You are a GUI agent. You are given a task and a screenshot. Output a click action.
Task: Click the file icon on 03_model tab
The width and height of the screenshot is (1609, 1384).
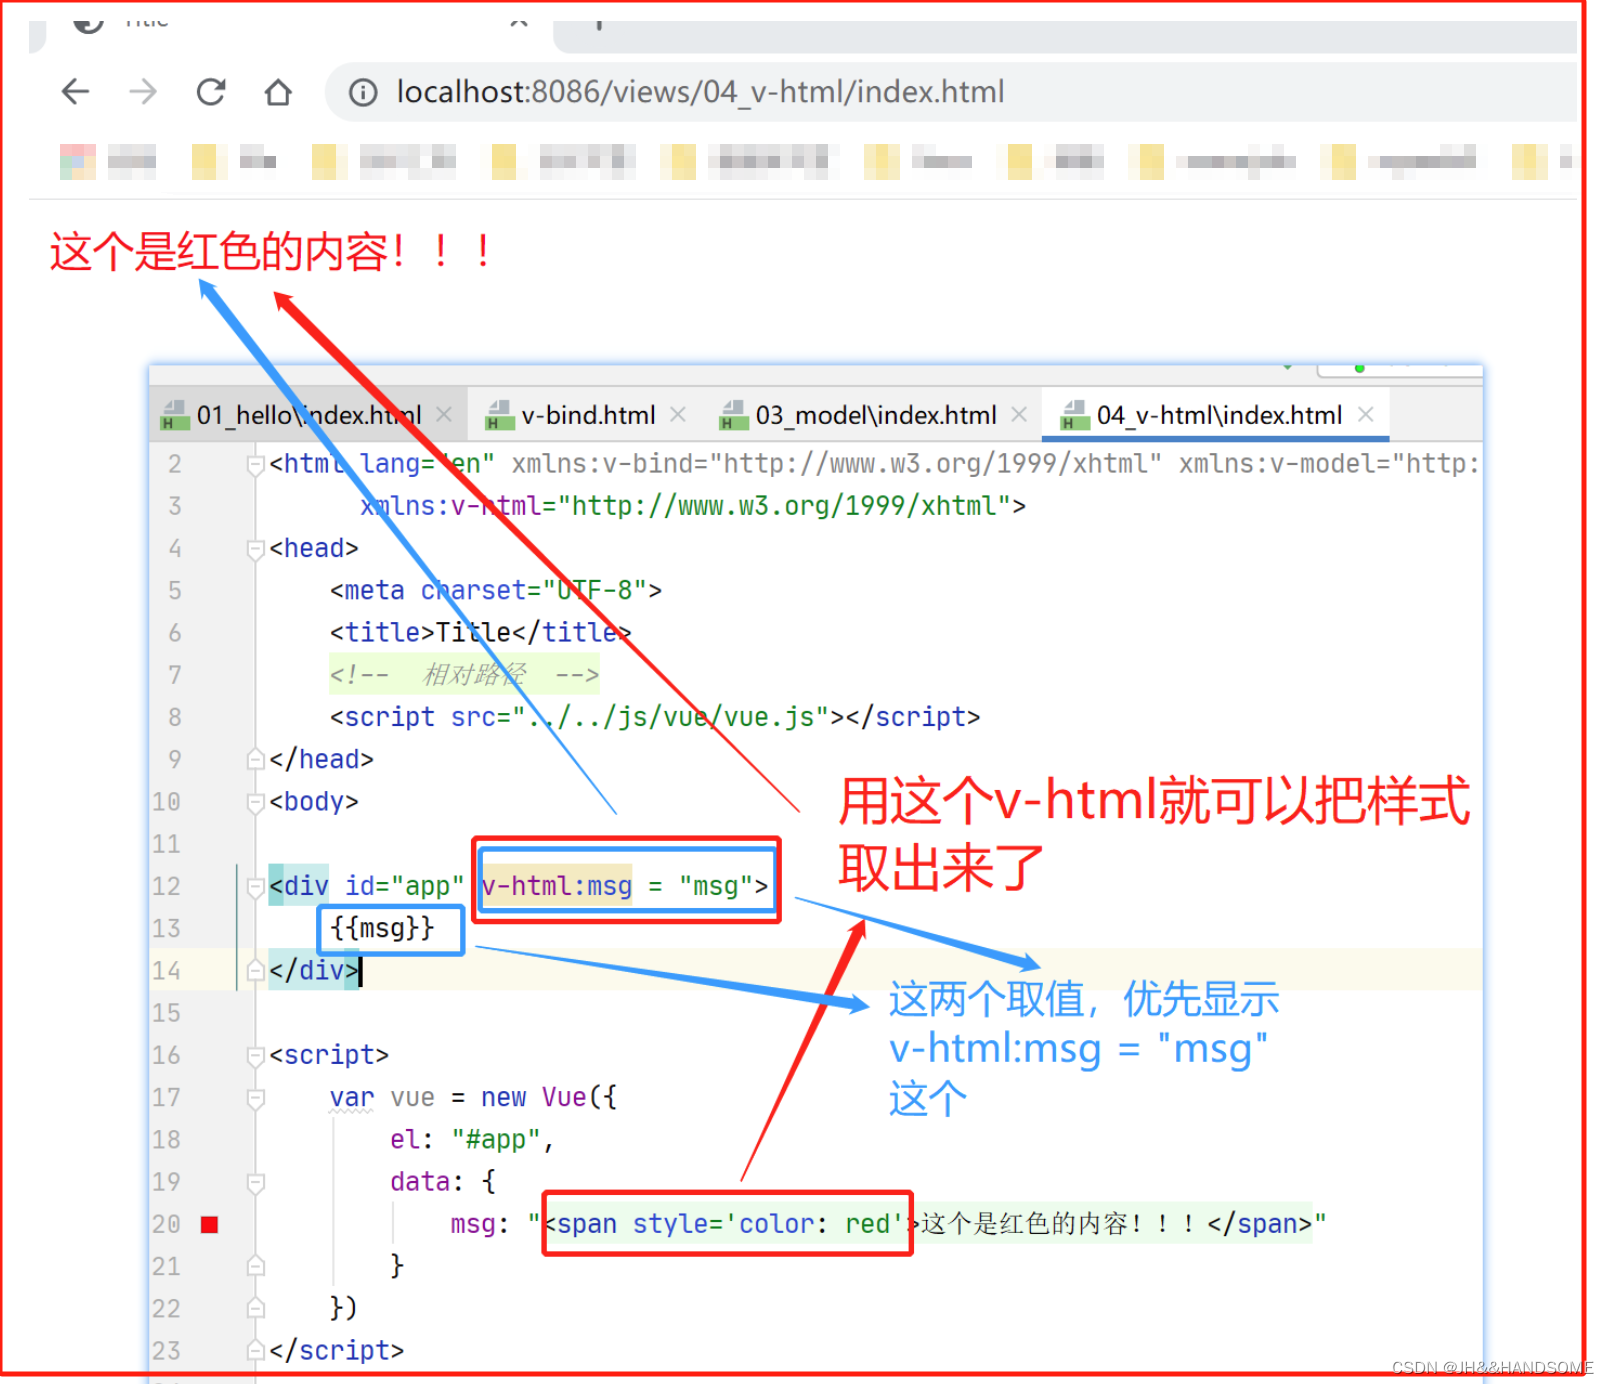734,415
